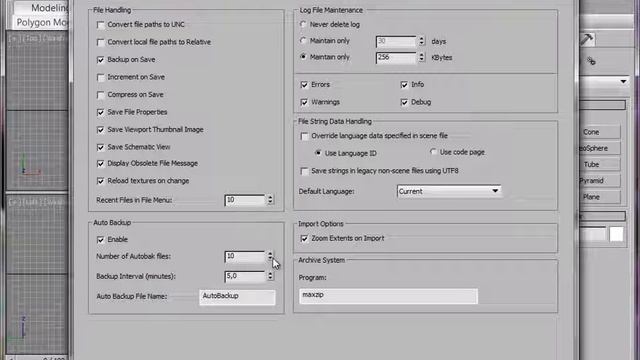640x360 pixels.
Task: Click the GeoSphere primitive button
Action: coord(600,149)
